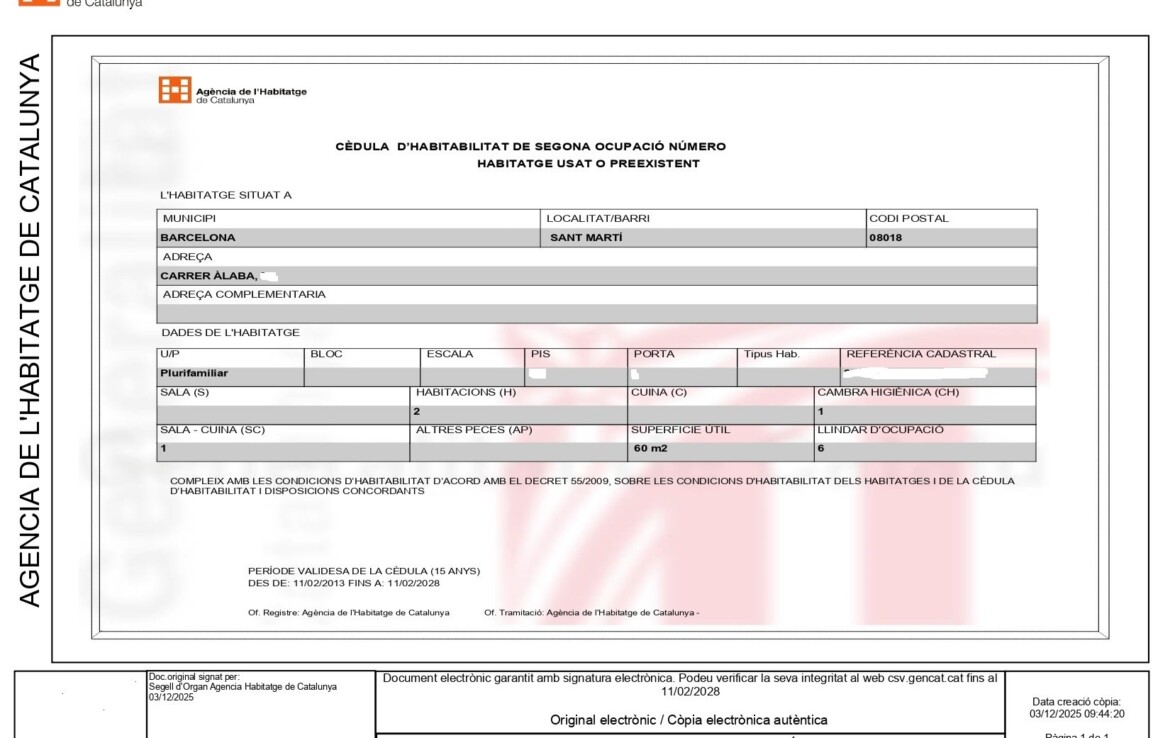Viewport: 1170px width, 738px height.
Task: Click the Original electrònic / Còpia autèntica label
Action: pos(688,720)
